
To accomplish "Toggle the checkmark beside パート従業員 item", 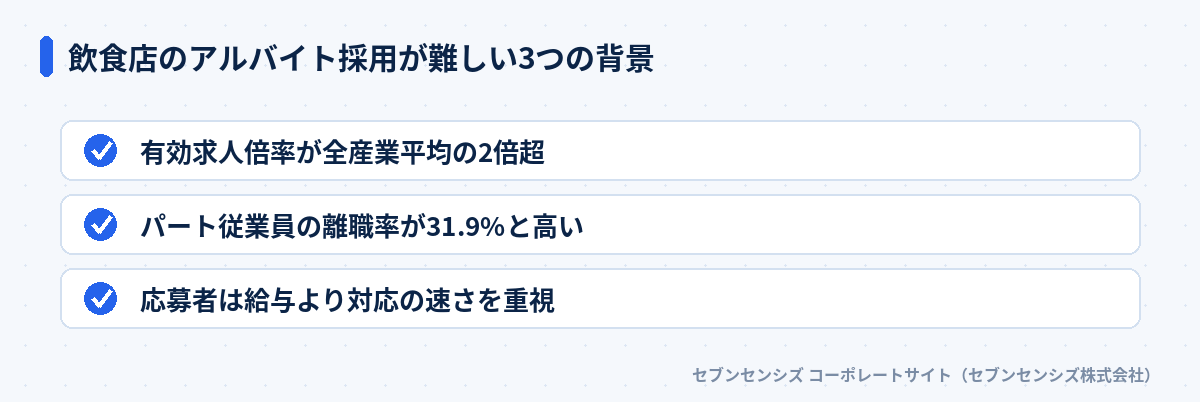I will pos(100,225).
